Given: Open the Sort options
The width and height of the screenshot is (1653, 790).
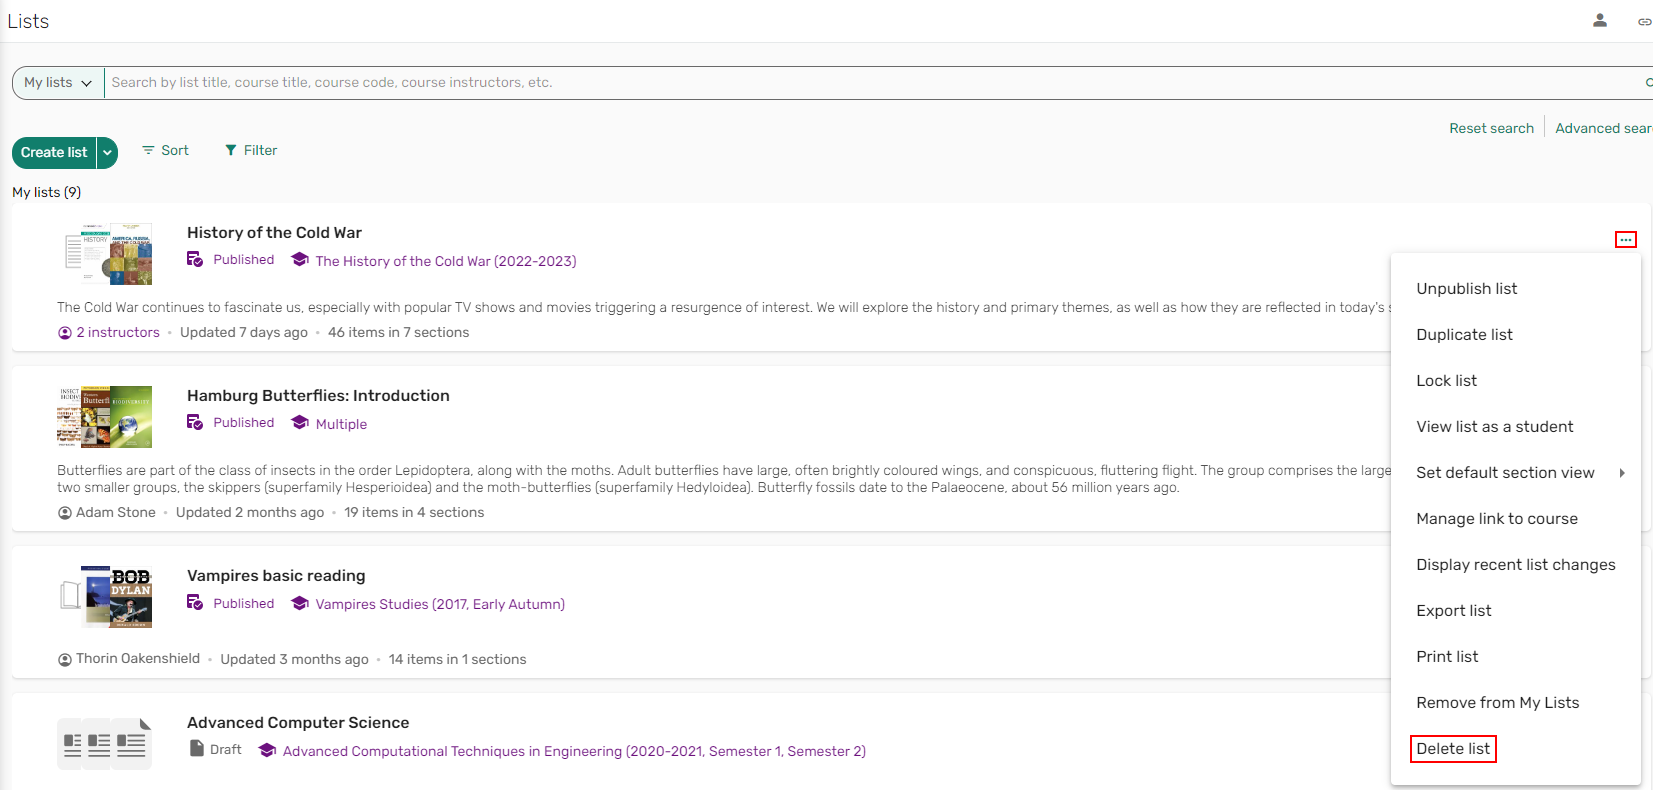Looking at the screenshot, I should point(165,150).
